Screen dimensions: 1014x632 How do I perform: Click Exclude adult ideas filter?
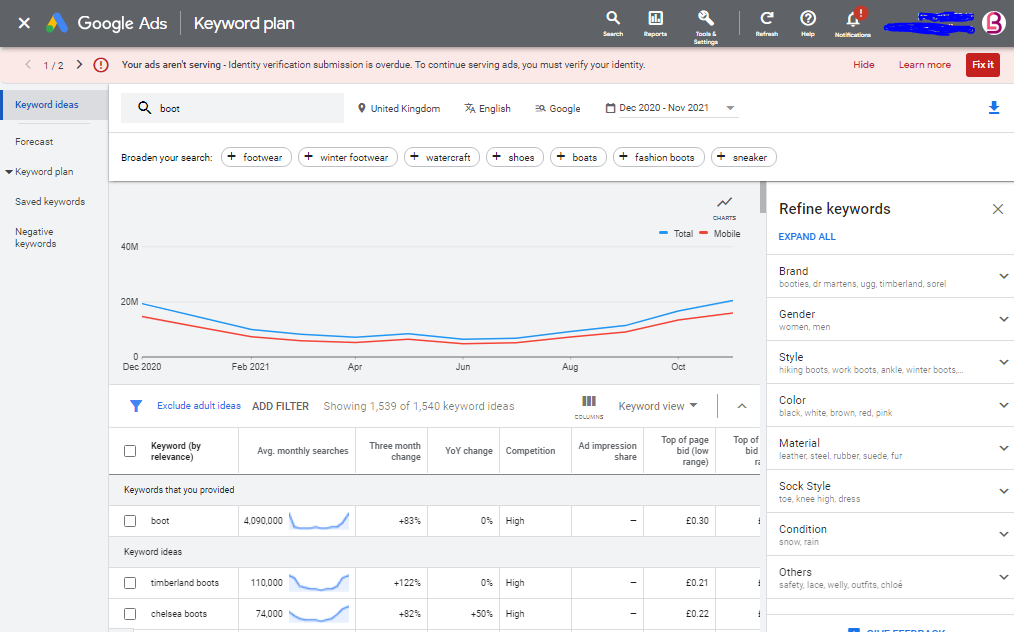pyautogui.click(x=199, y=406)
